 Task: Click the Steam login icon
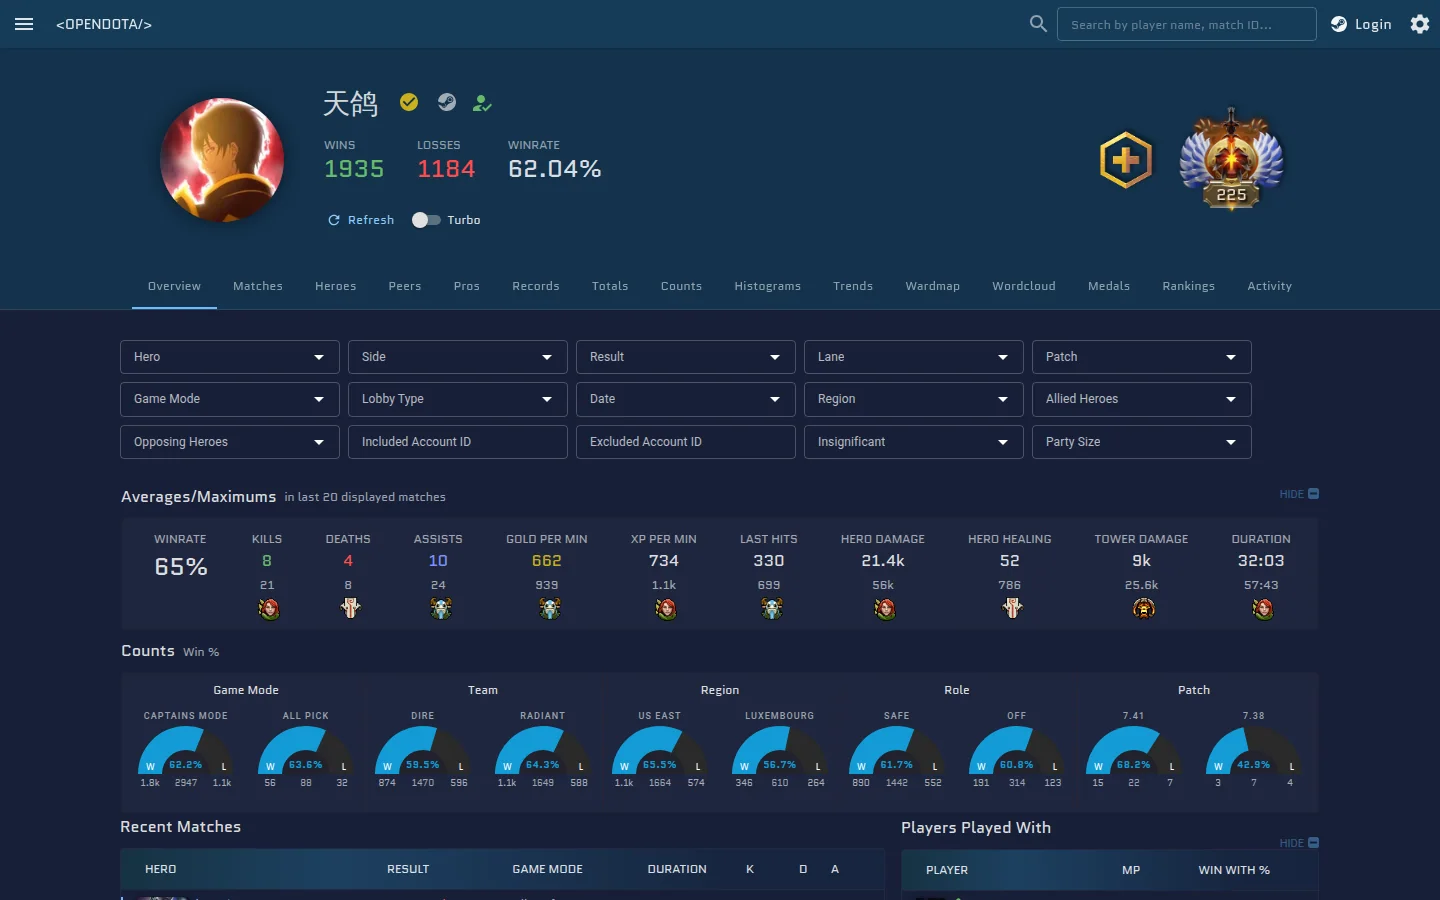tap(1339, 24)
